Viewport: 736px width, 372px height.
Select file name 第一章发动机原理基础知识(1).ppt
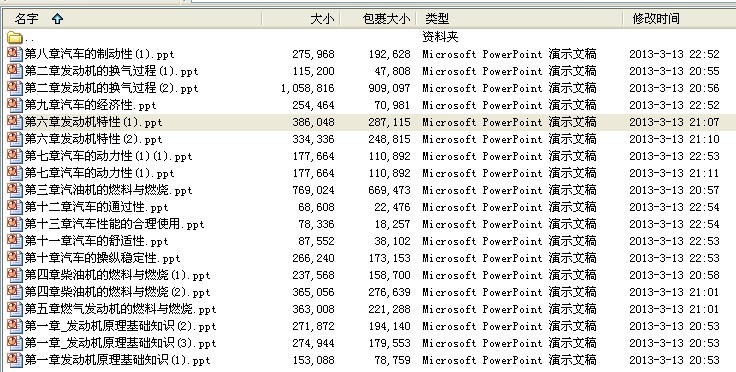click(117, 360)
